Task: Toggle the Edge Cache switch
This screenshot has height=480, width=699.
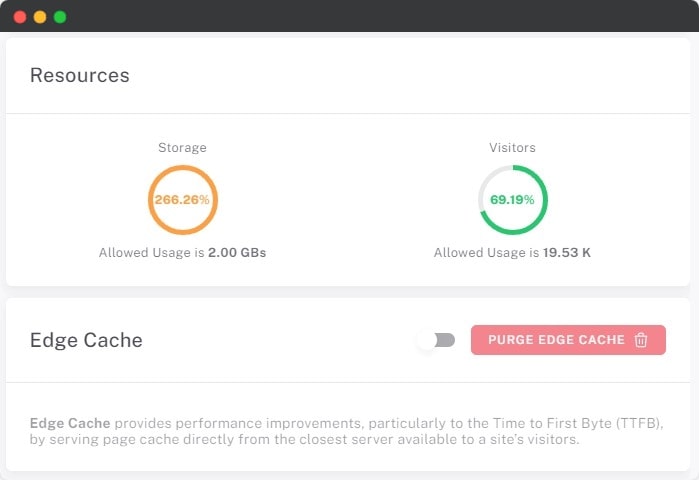Action: pyautogui.click(x=436, y=340)
